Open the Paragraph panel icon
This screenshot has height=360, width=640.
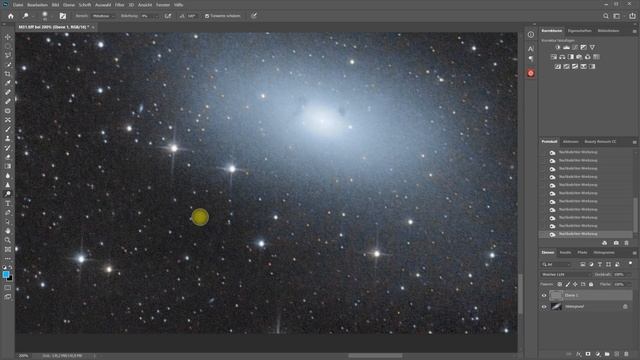531,59
